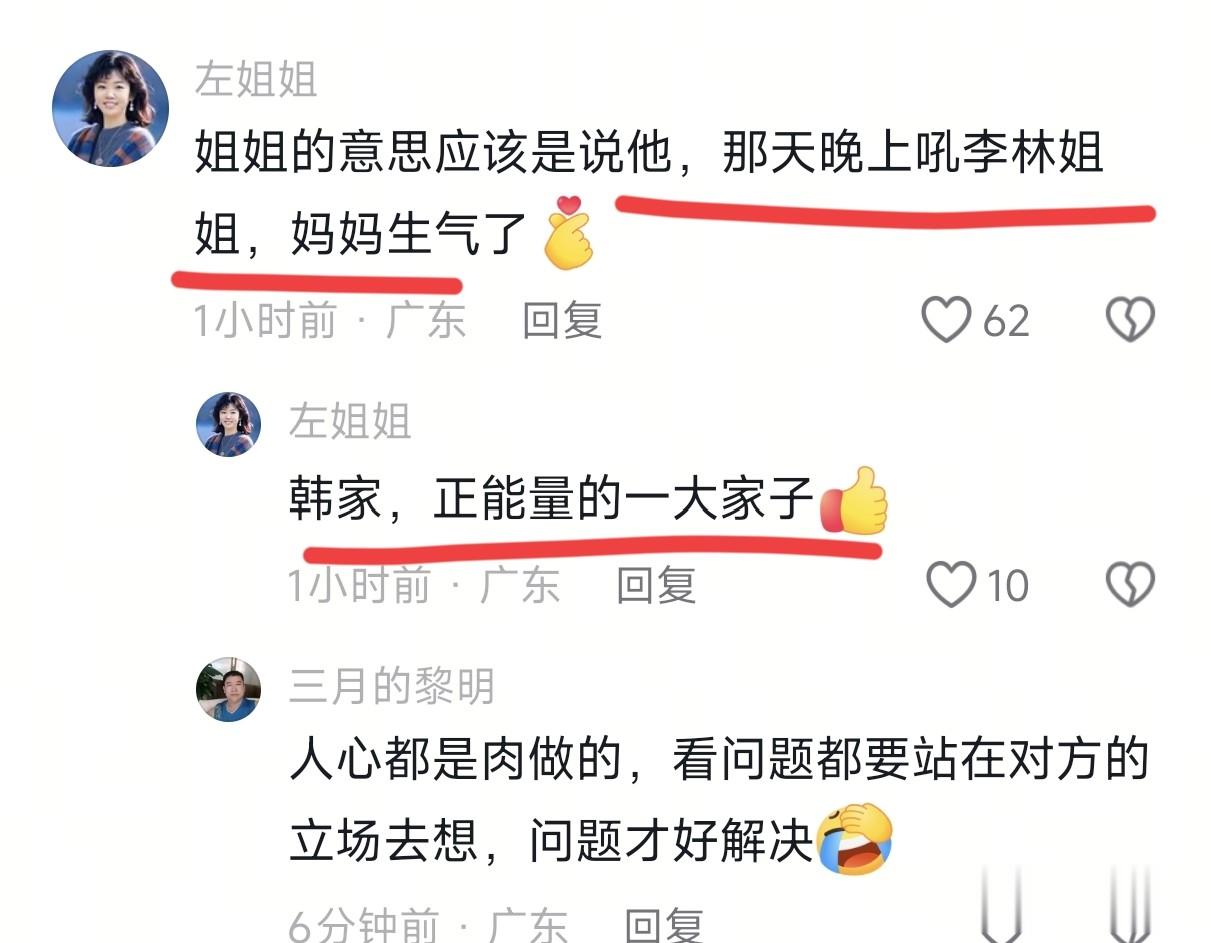This screenshot has height=943, width=1211.
Task: Reply to the 韩家 正能量 comment
Action: coord(655,584)
